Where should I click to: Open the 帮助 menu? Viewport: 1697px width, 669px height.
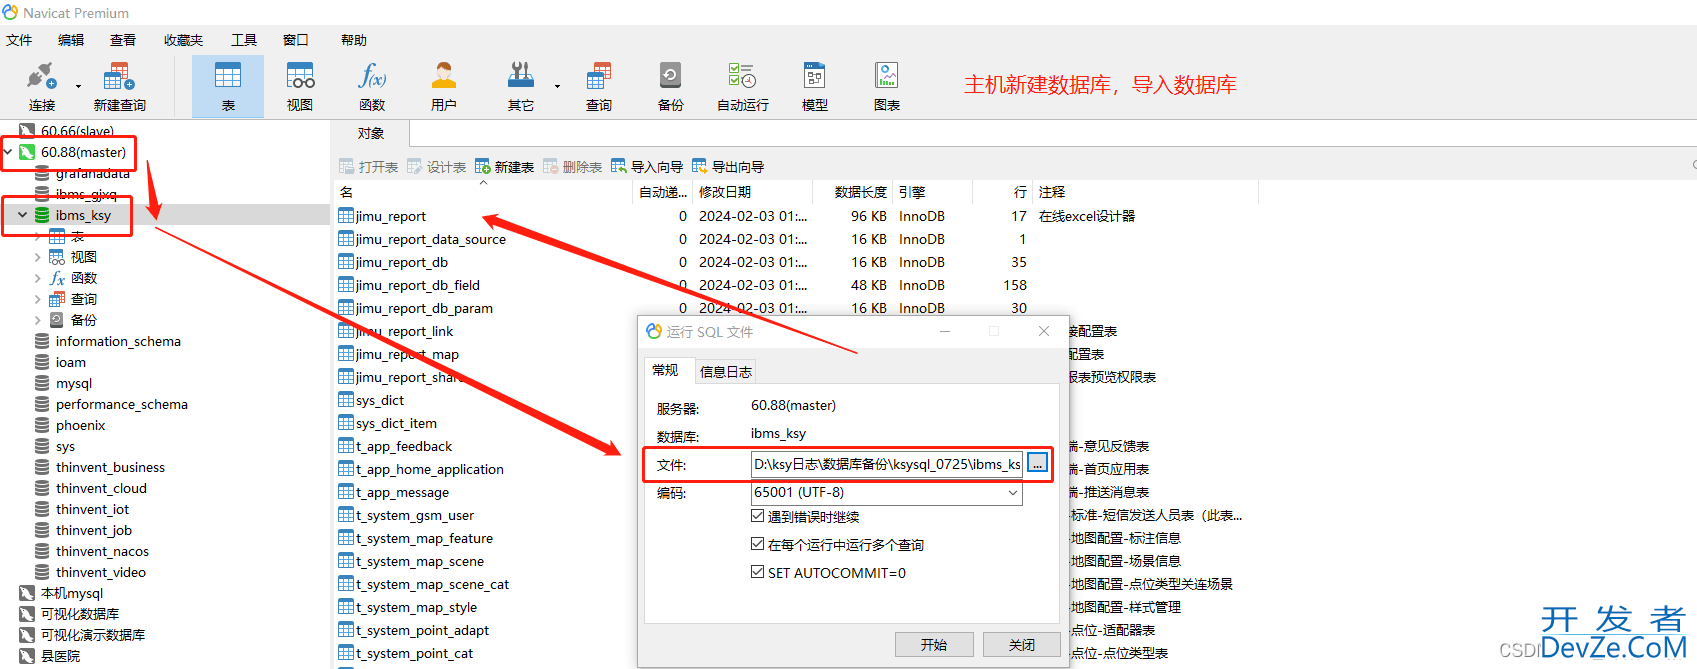[x=354, y=40]
